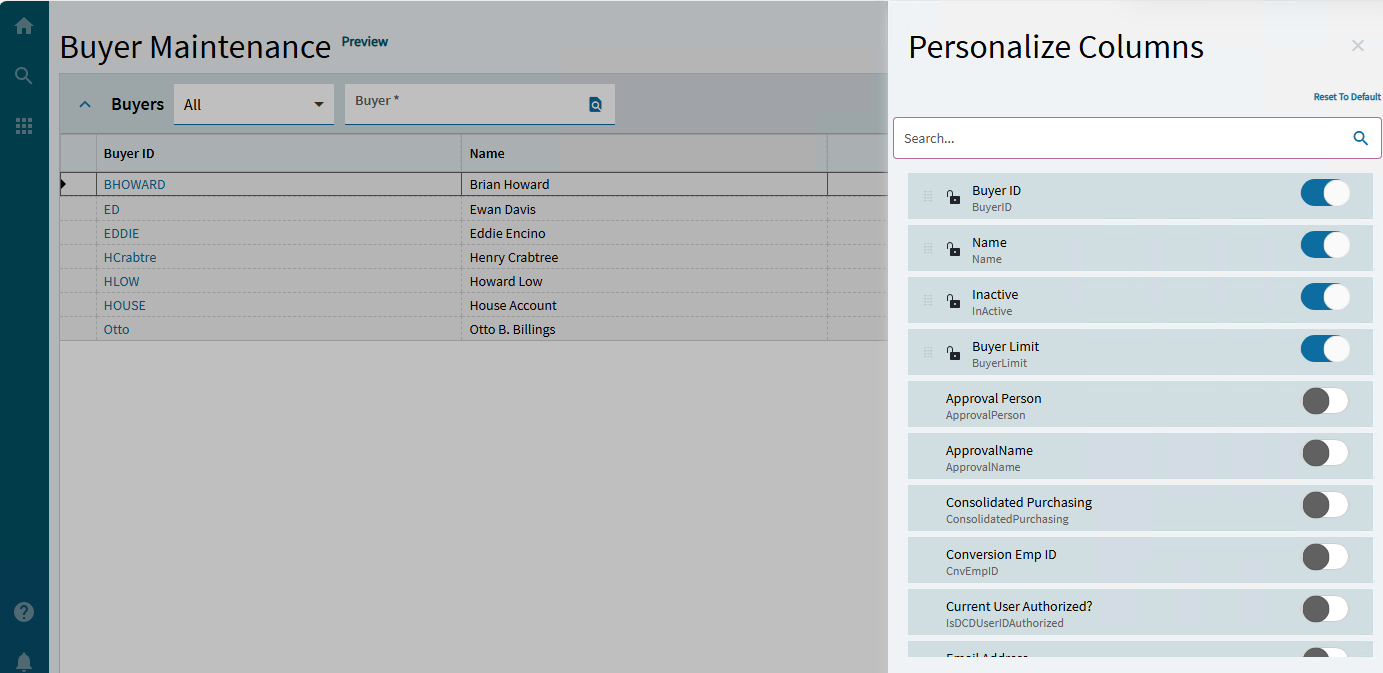Click the Search columns input field
This screenshot has height=673, width=1383.
coord(1120,138)
